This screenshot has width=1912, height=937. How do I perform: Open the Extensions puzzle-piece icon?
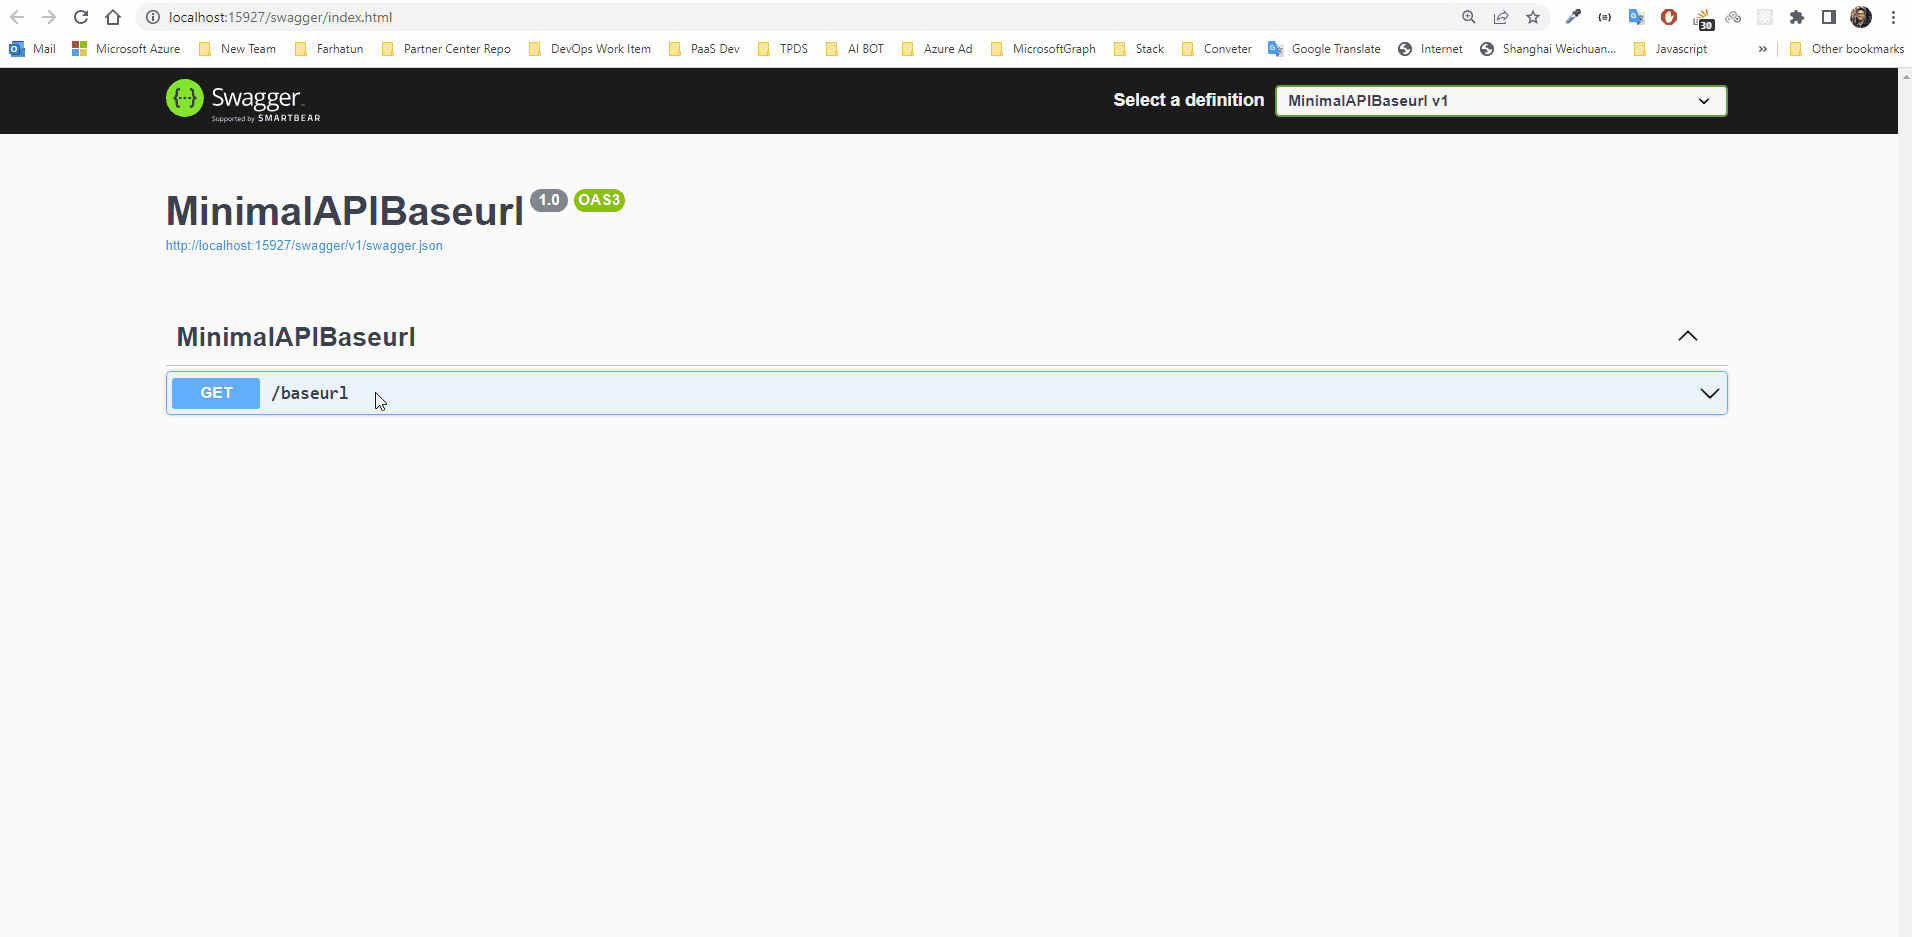tap(1798, 17)
